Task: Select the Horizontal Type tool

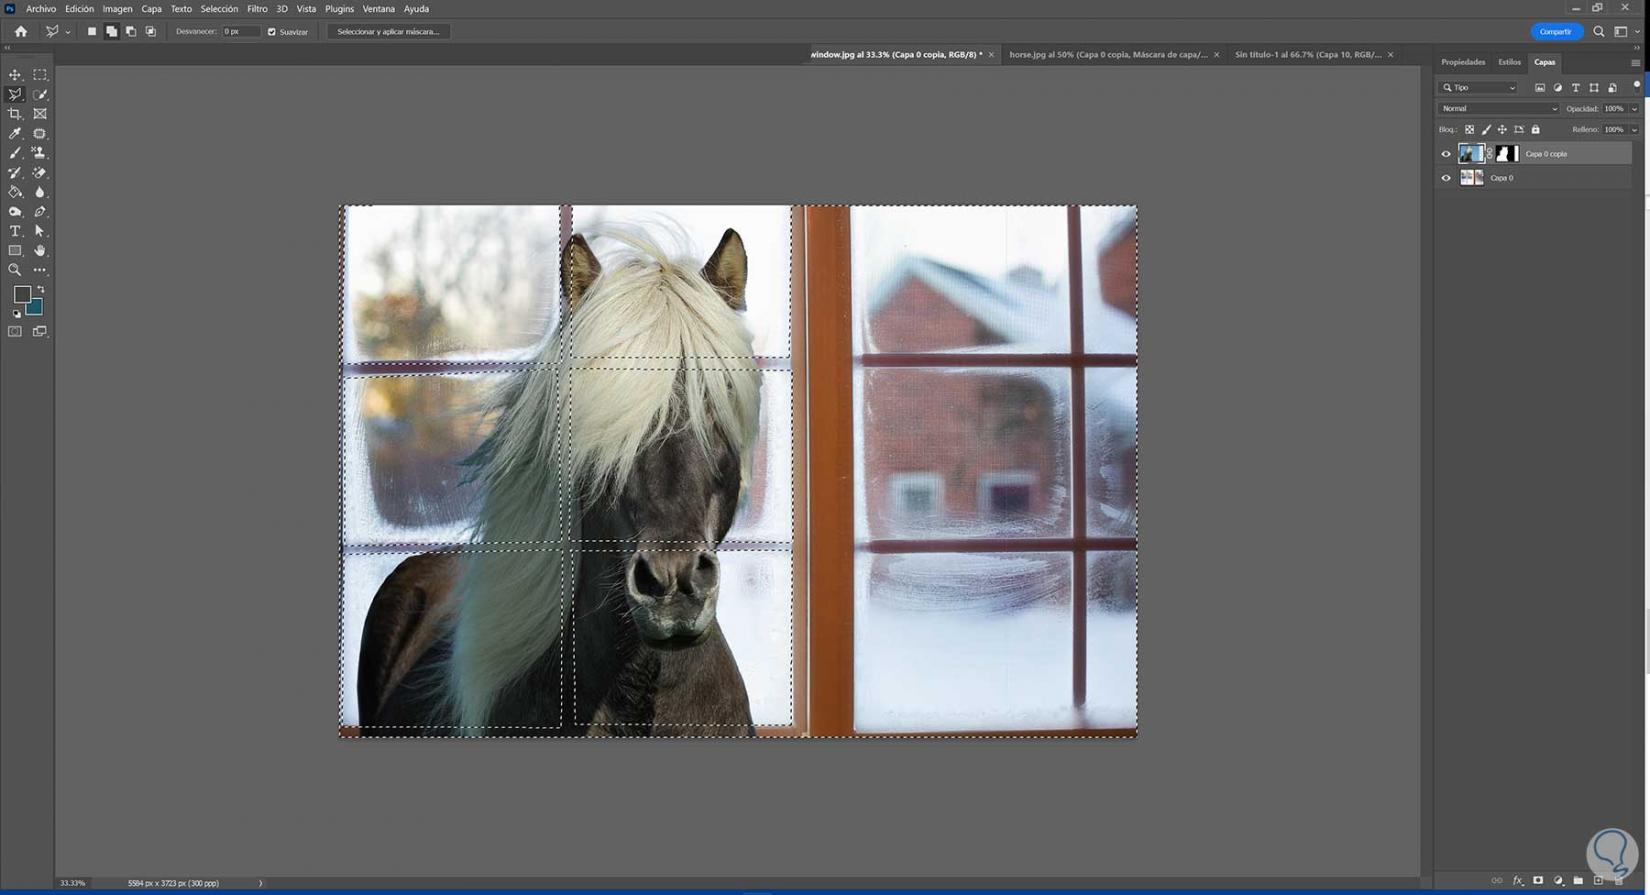Action: 15,231
